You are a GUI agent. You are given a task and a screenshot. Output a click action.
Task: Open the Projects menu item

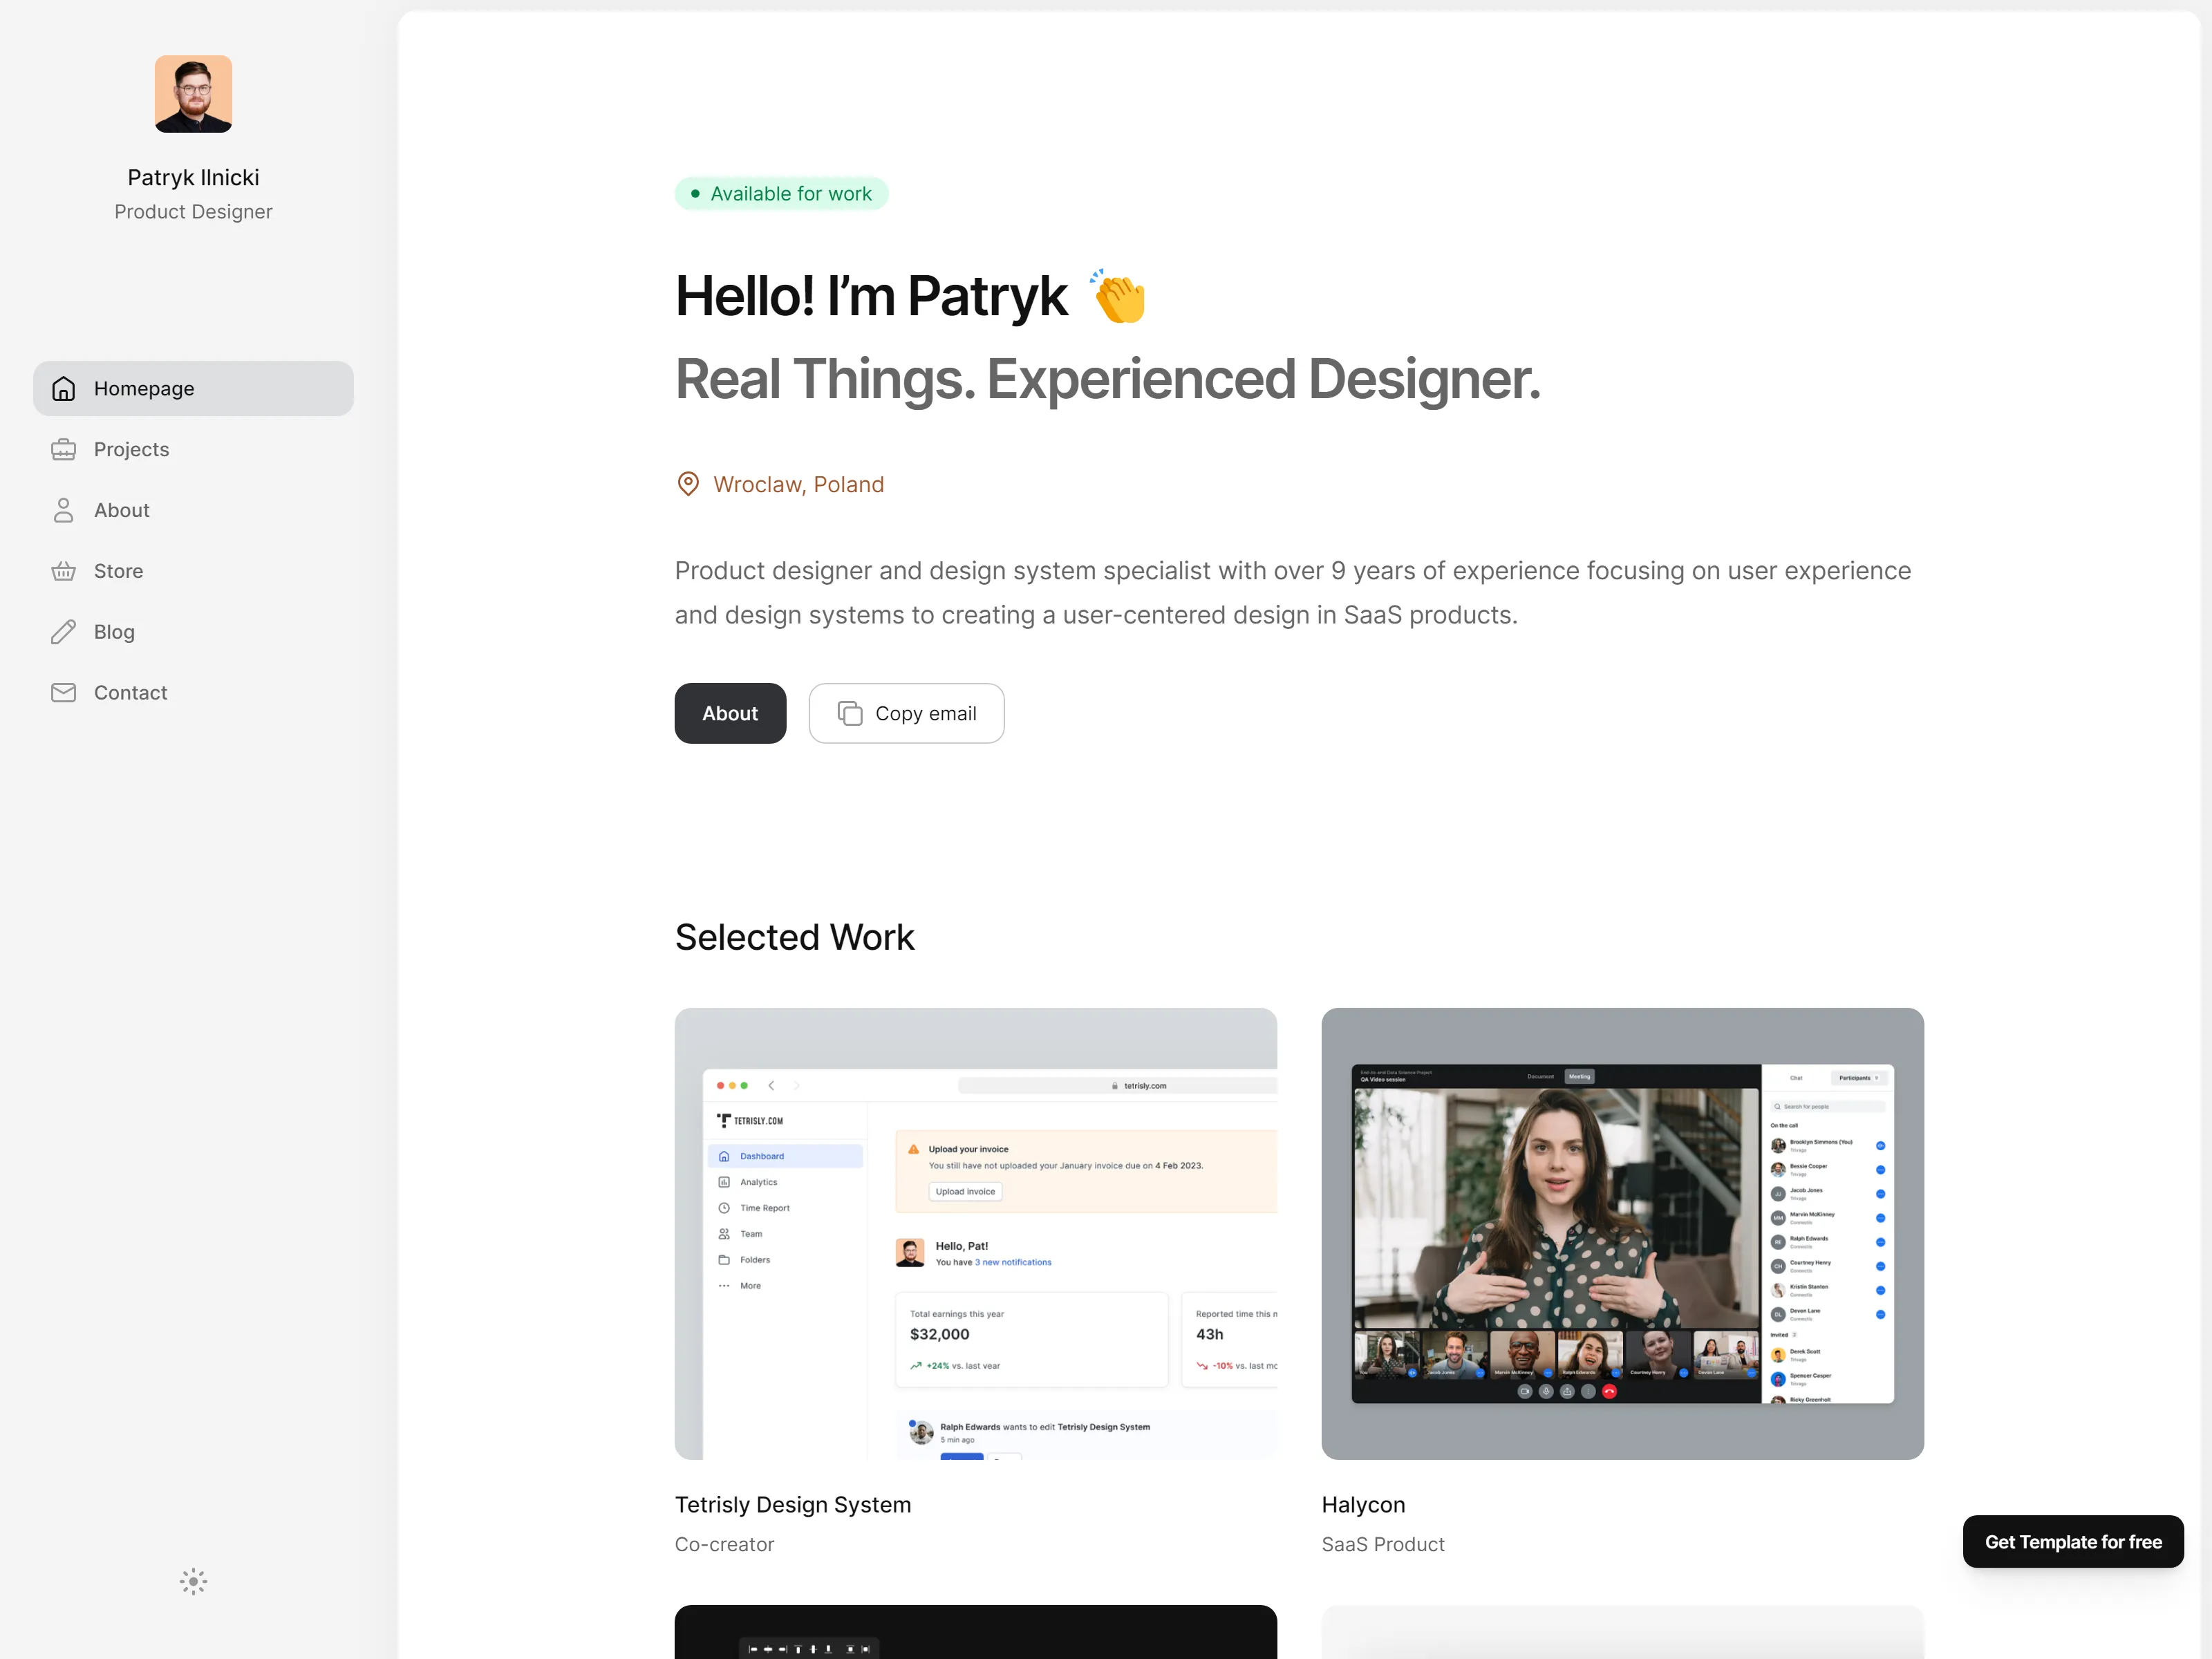(x=193, y=449)
